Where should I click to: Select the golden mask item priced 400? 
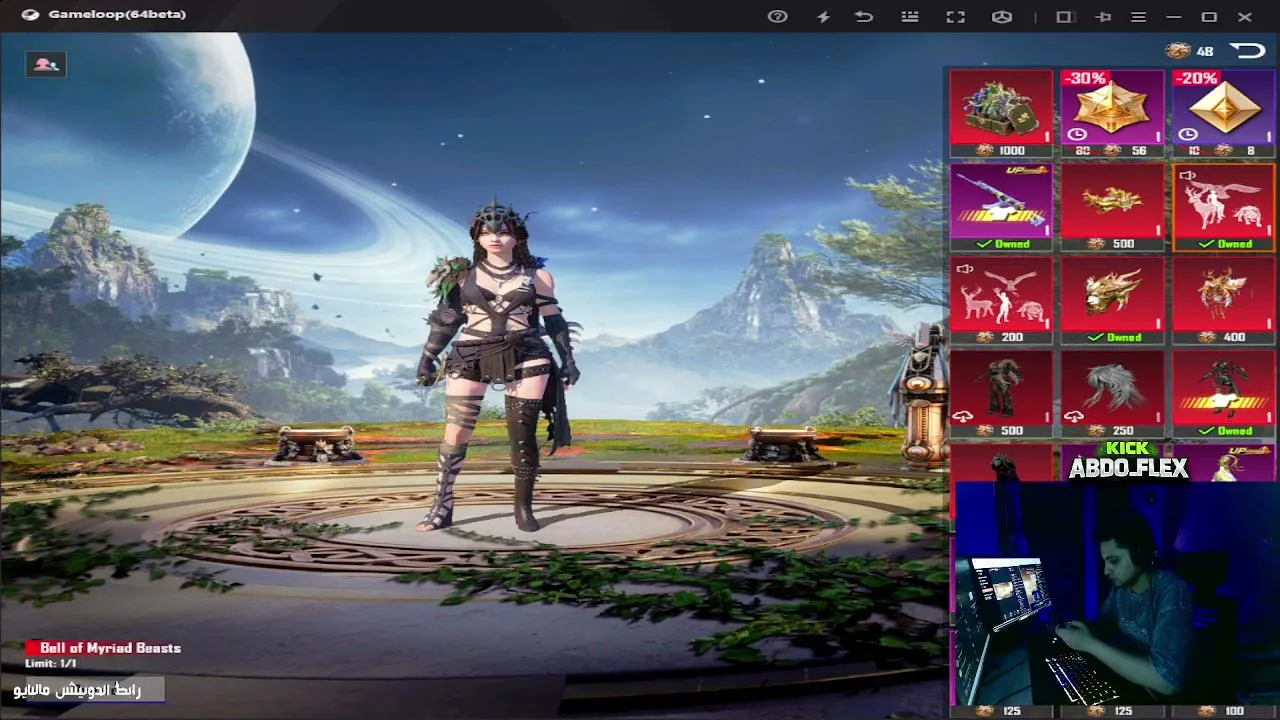(x=1223, y=301)
